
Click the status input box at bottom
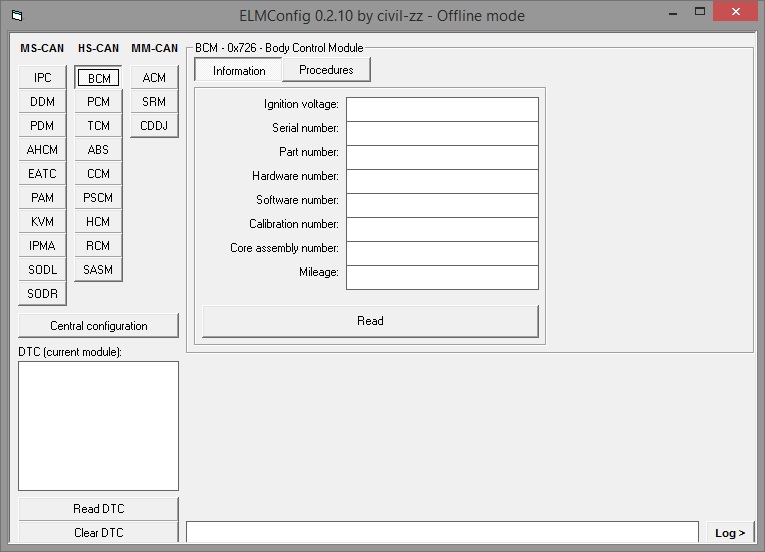tap(442, 533)
